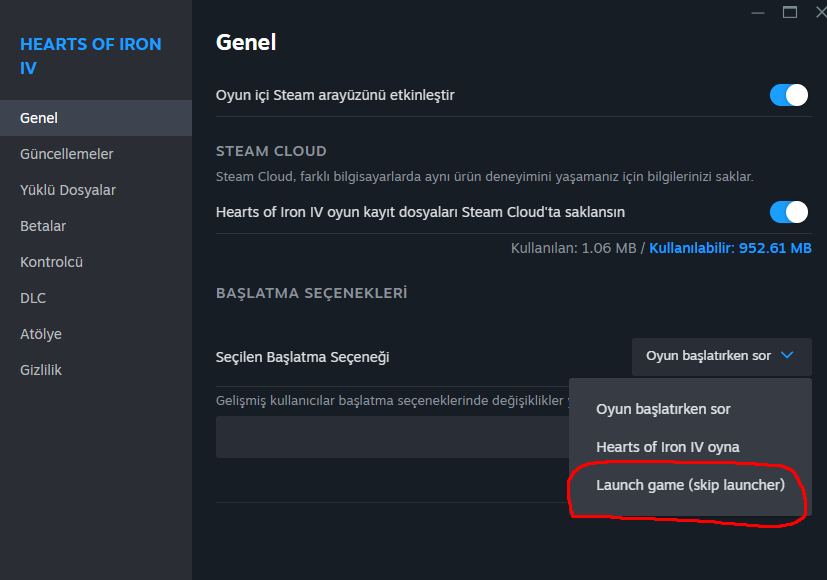
Task: Maximize the properties window
Action: tap(790, 12)
